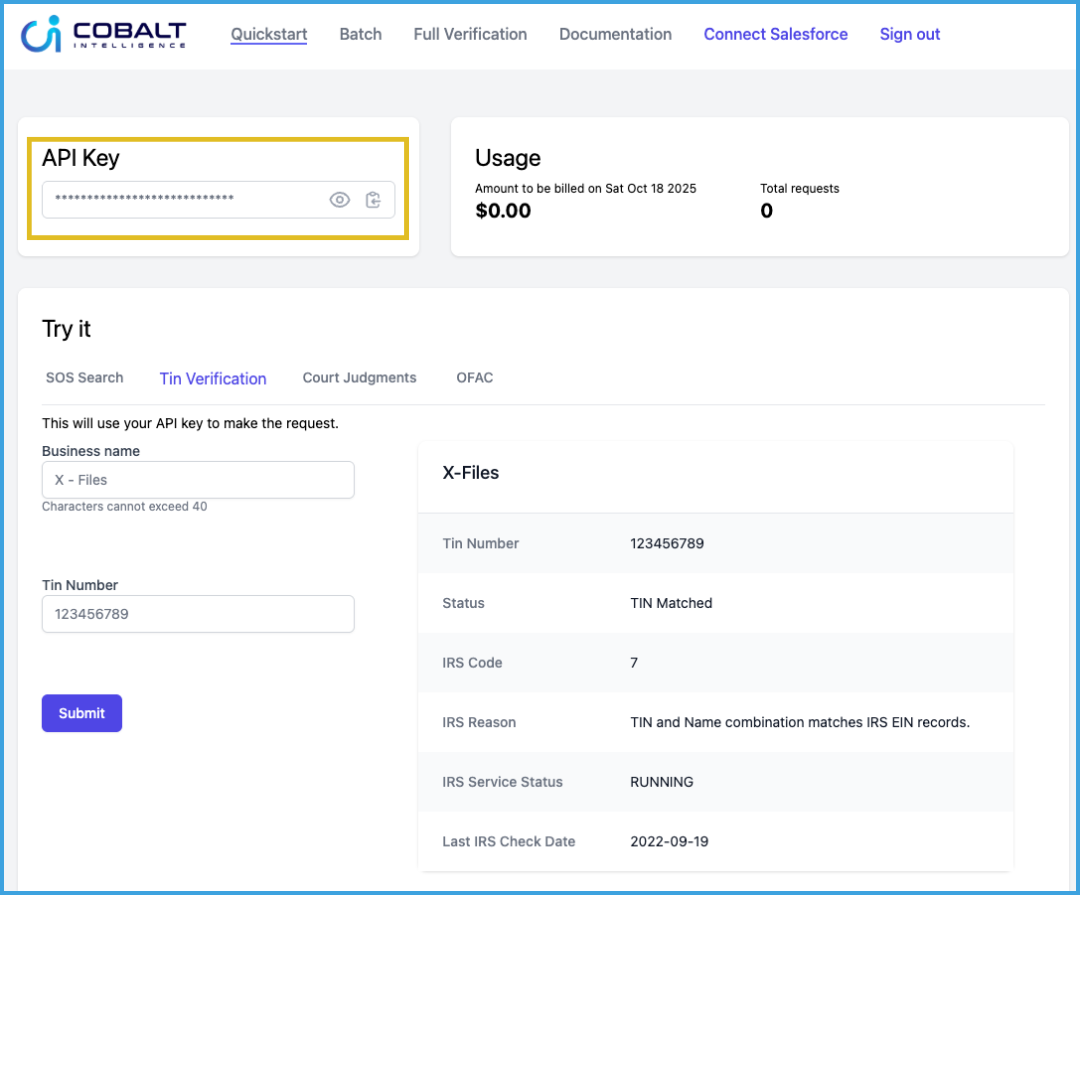This screenshot has width=1080, height=1080.
Task: Click the Cobalt Intelligence logo
Action: 103,34
